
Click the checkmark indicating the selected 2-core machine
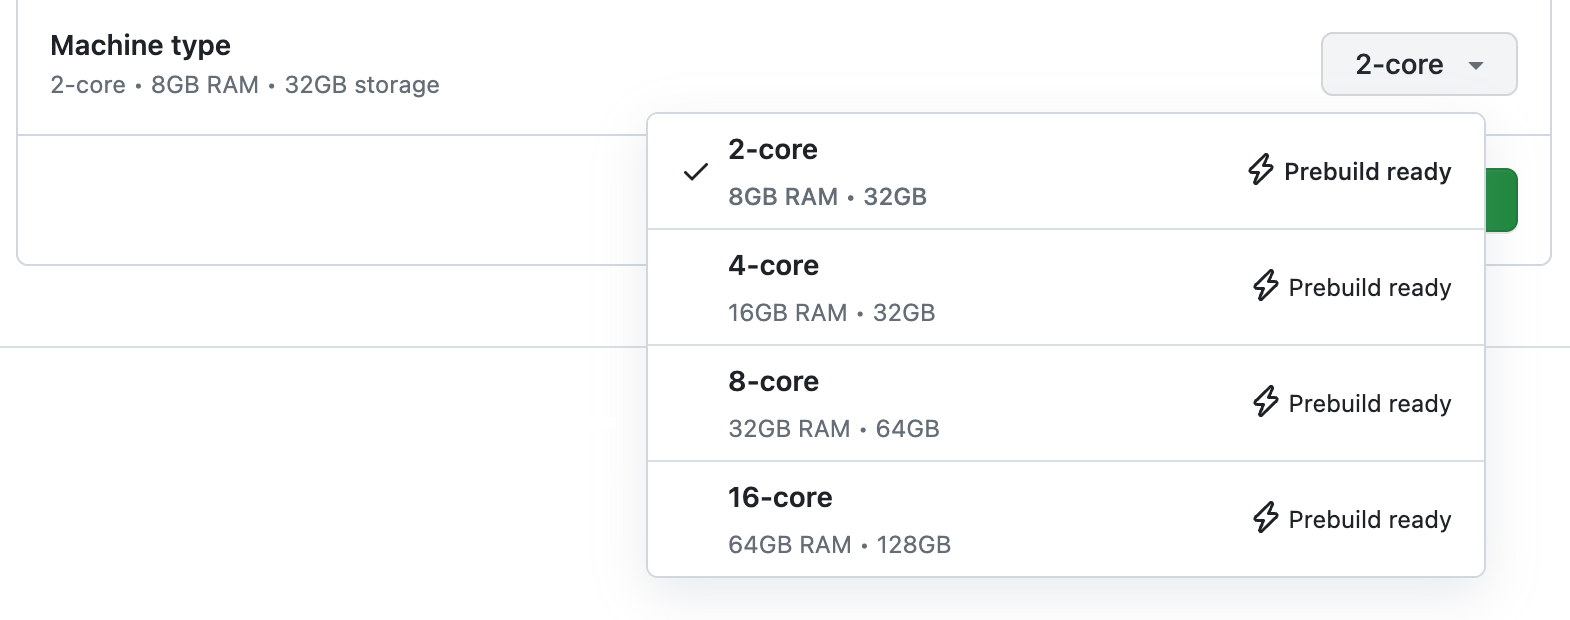coord(693,172)
